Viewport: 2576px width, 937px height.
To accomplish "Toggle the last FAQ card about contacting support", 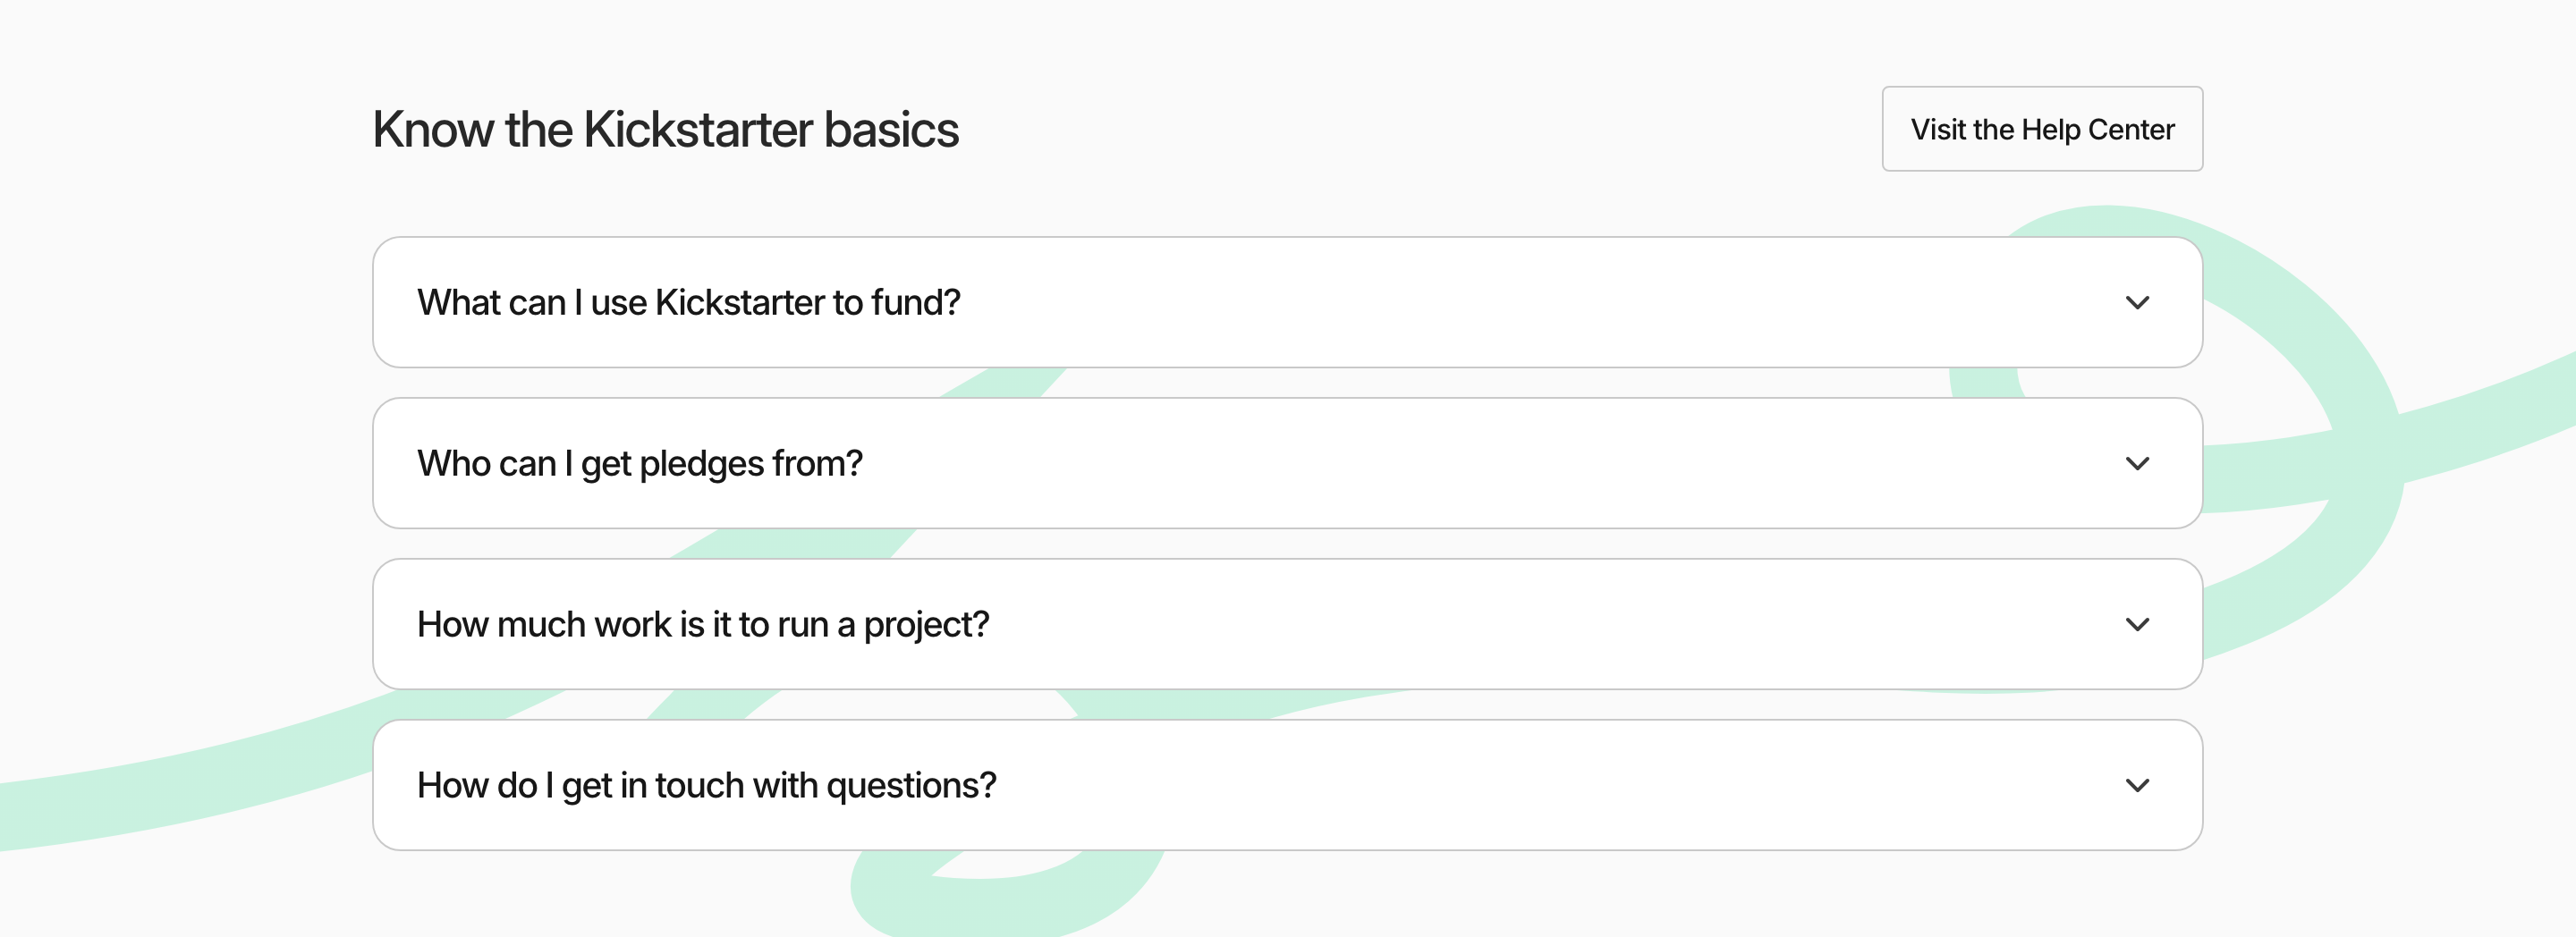I will click(1287, 785).
